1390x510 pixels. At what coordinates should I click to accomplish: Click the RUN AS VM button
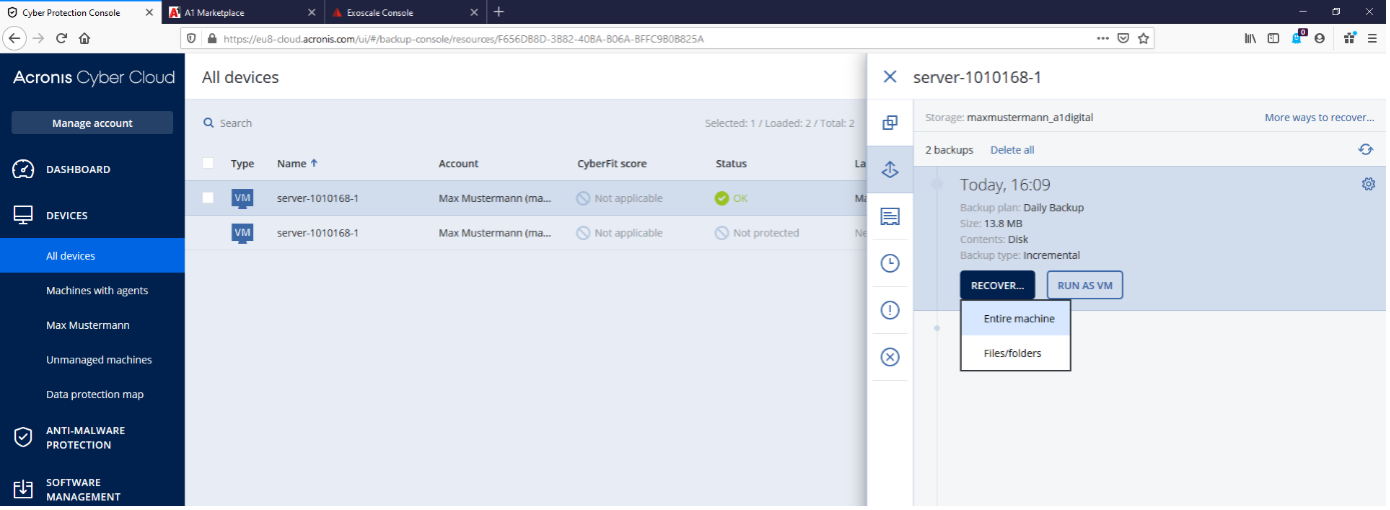point(1085,285)
